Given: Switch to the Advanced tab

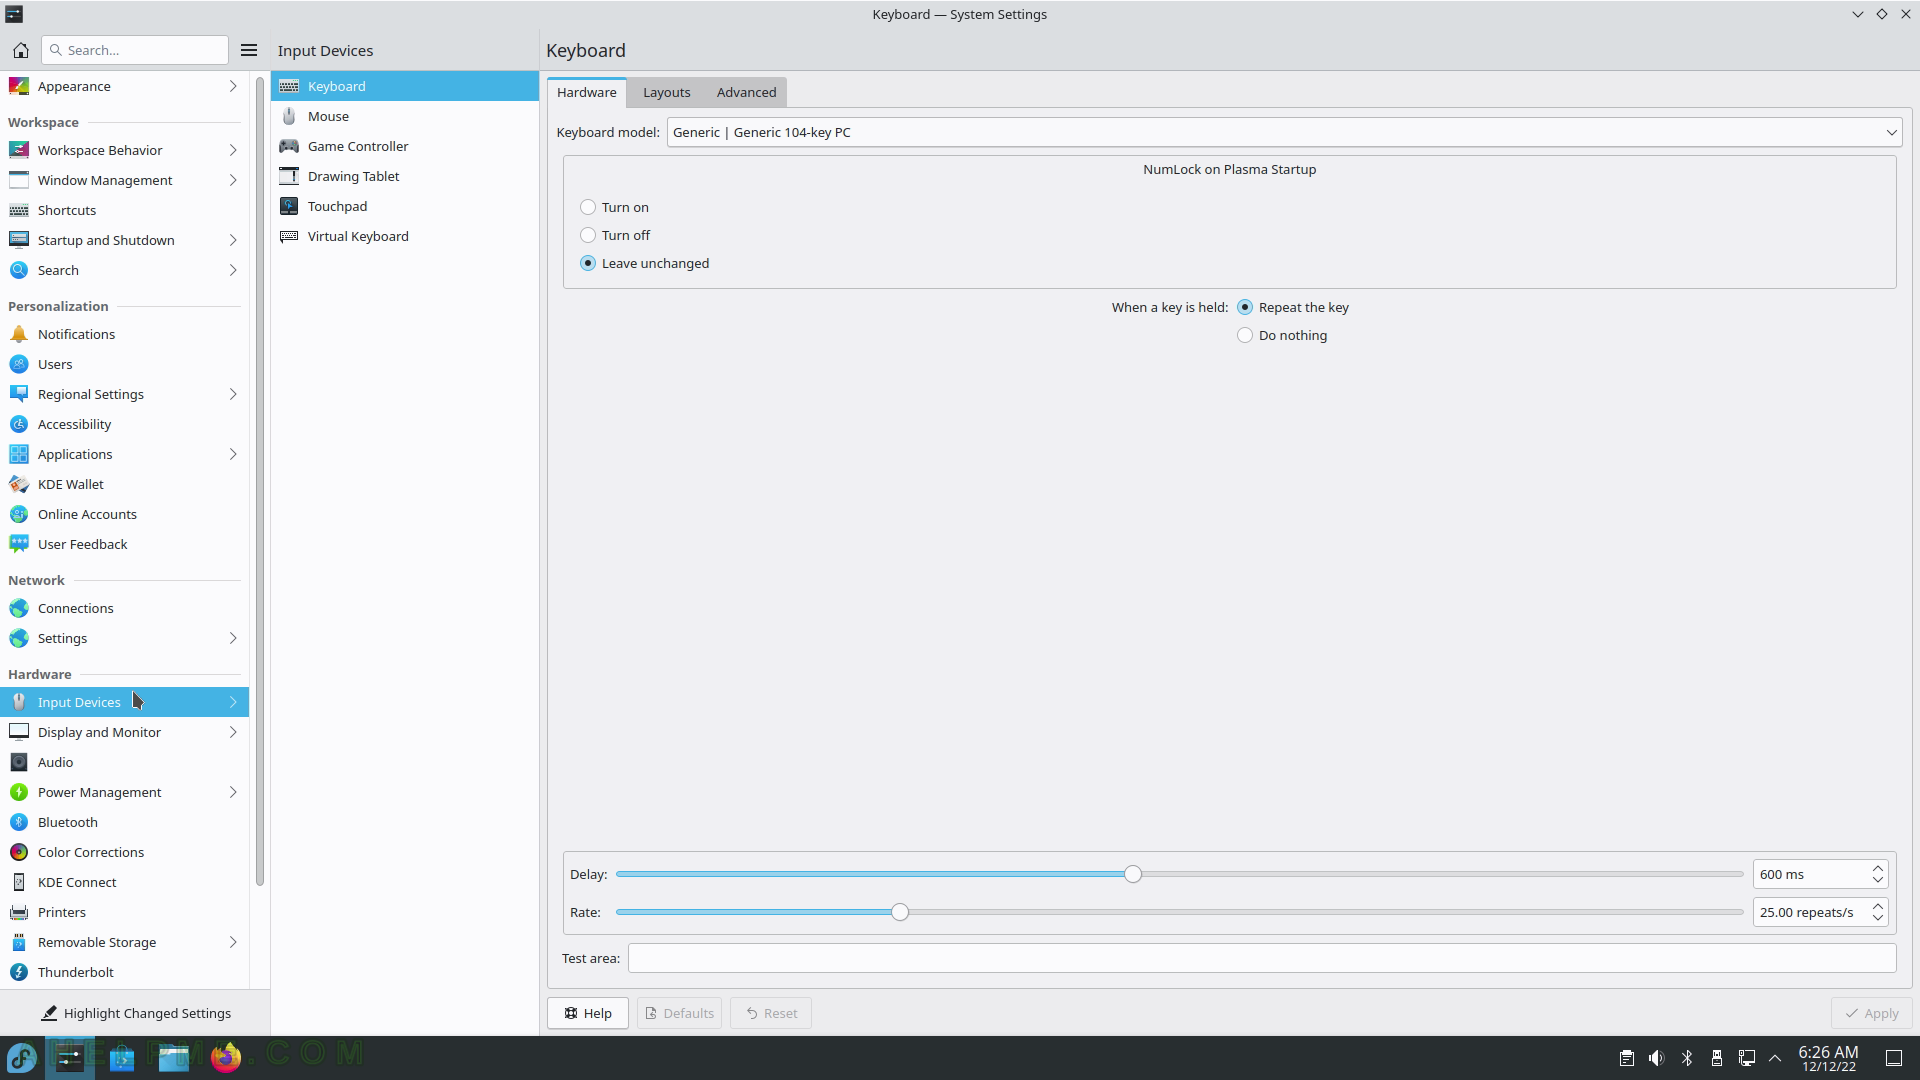Looking at the screenshot, I should click(x=746, y=92).
